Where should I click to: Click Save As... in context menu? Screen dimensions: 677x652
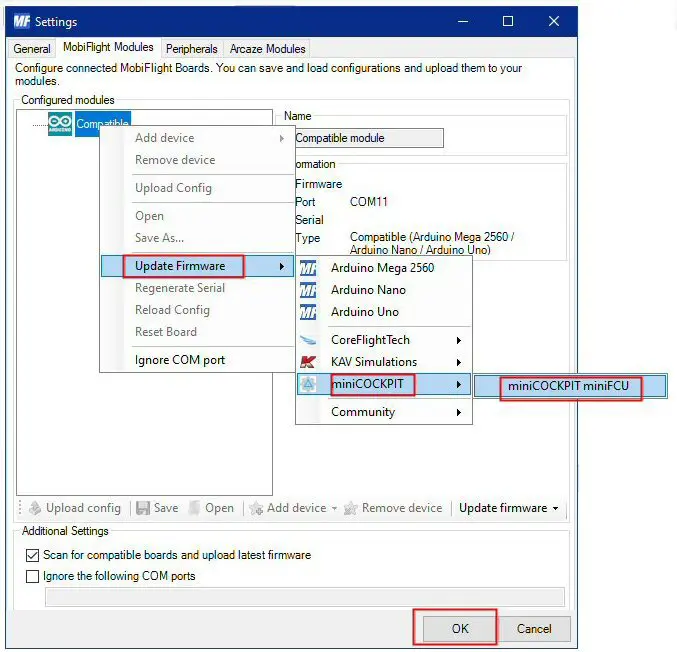point(197,238)
